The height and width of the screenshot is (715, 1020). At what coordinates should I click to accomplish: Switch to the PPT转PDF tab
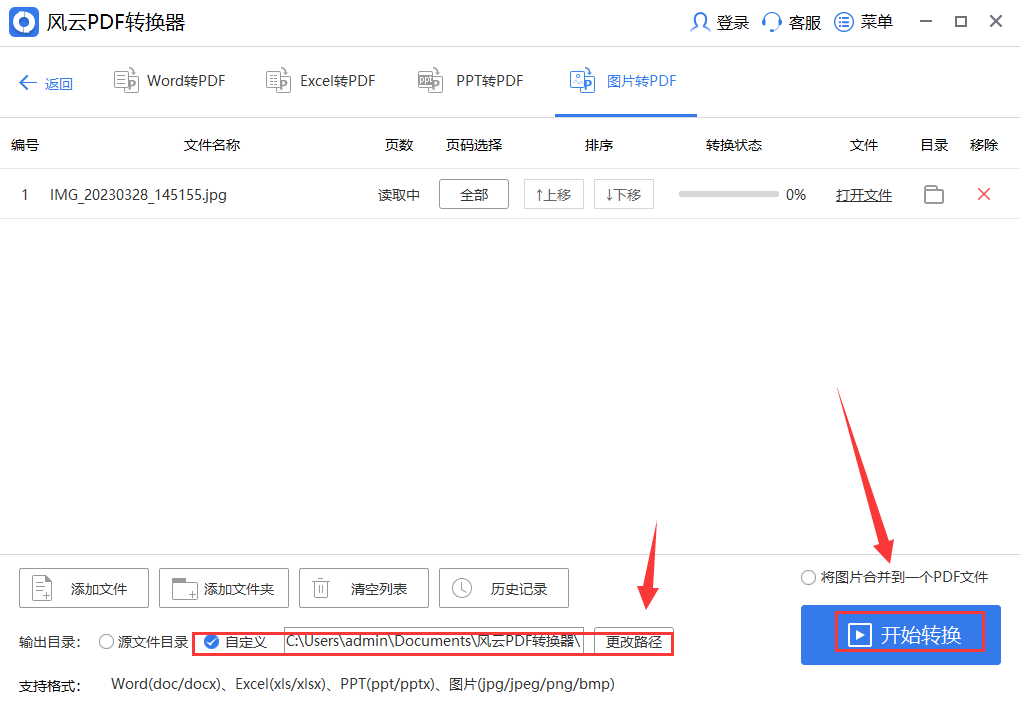[470, 81]
